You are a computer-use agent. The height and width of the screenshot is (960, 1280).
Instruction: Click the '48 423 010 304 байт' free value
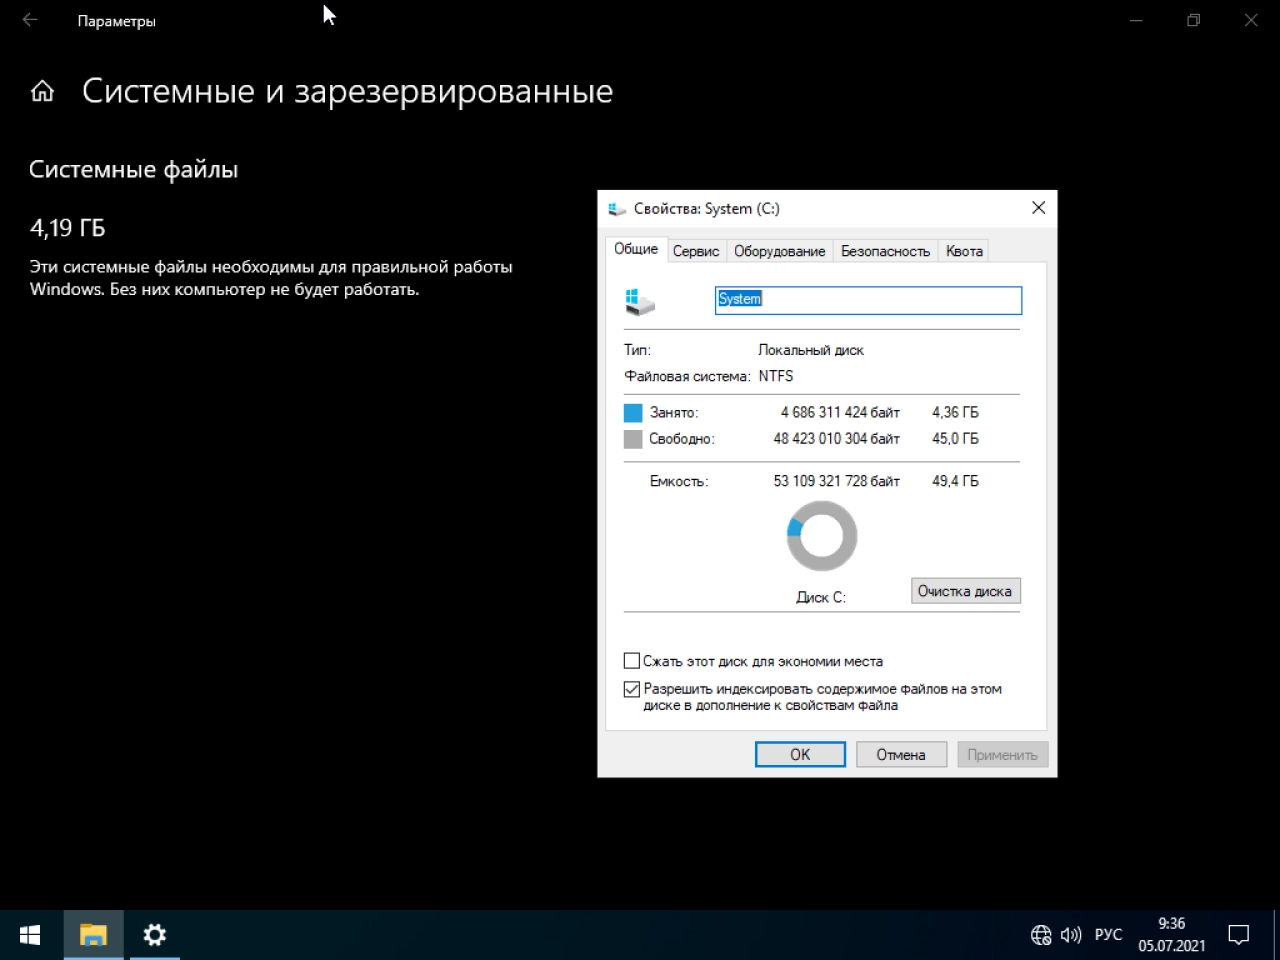(836, 438)
